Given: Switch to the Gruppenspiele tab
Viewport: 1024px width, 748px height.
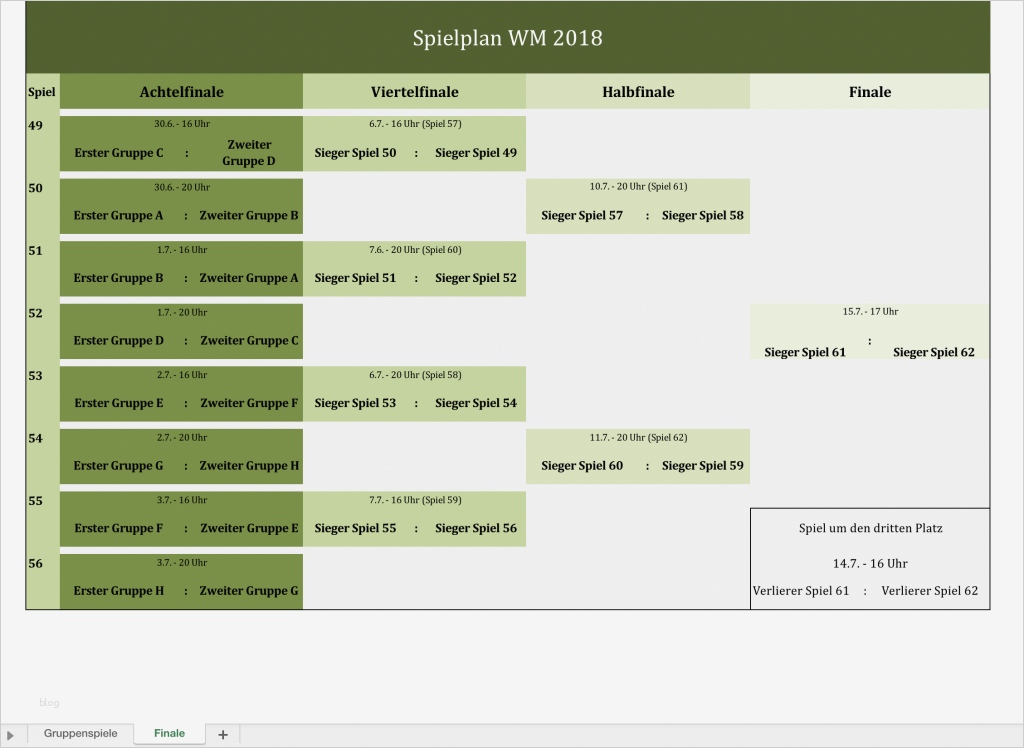Looking at the screenshot, I should [80, 733].
